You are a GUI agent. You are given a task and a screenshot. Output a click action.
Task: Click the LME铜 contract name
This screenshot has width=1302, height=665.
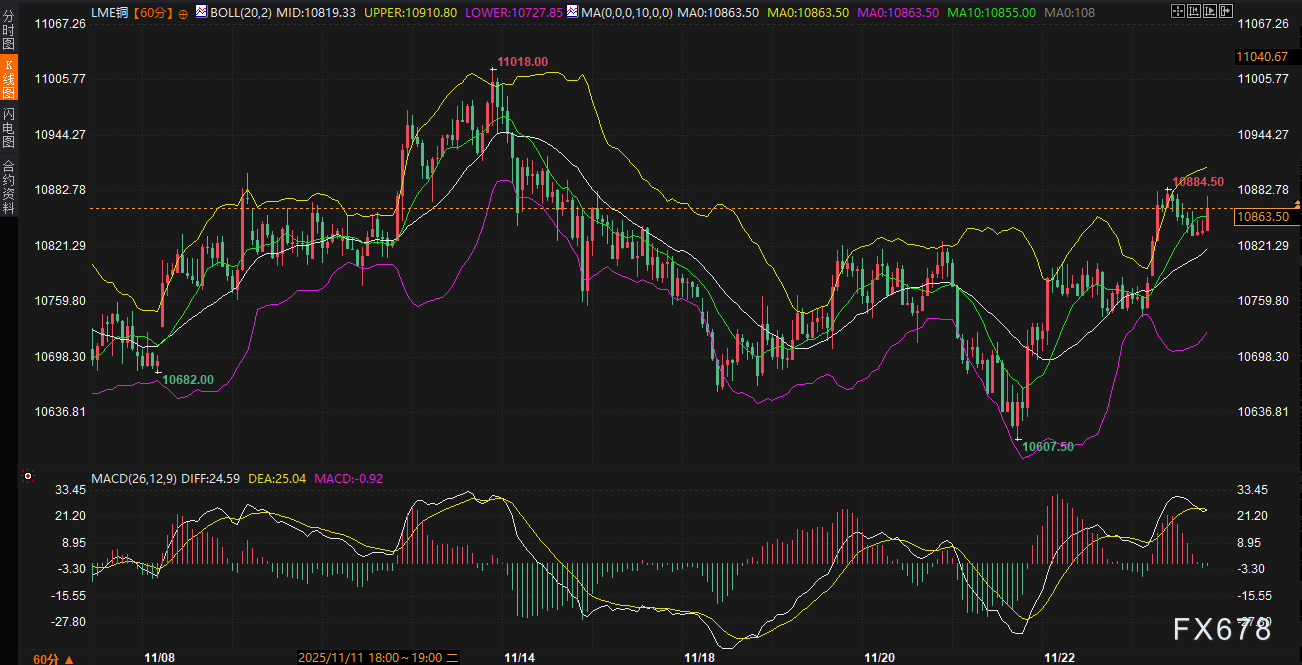point(110,12)
